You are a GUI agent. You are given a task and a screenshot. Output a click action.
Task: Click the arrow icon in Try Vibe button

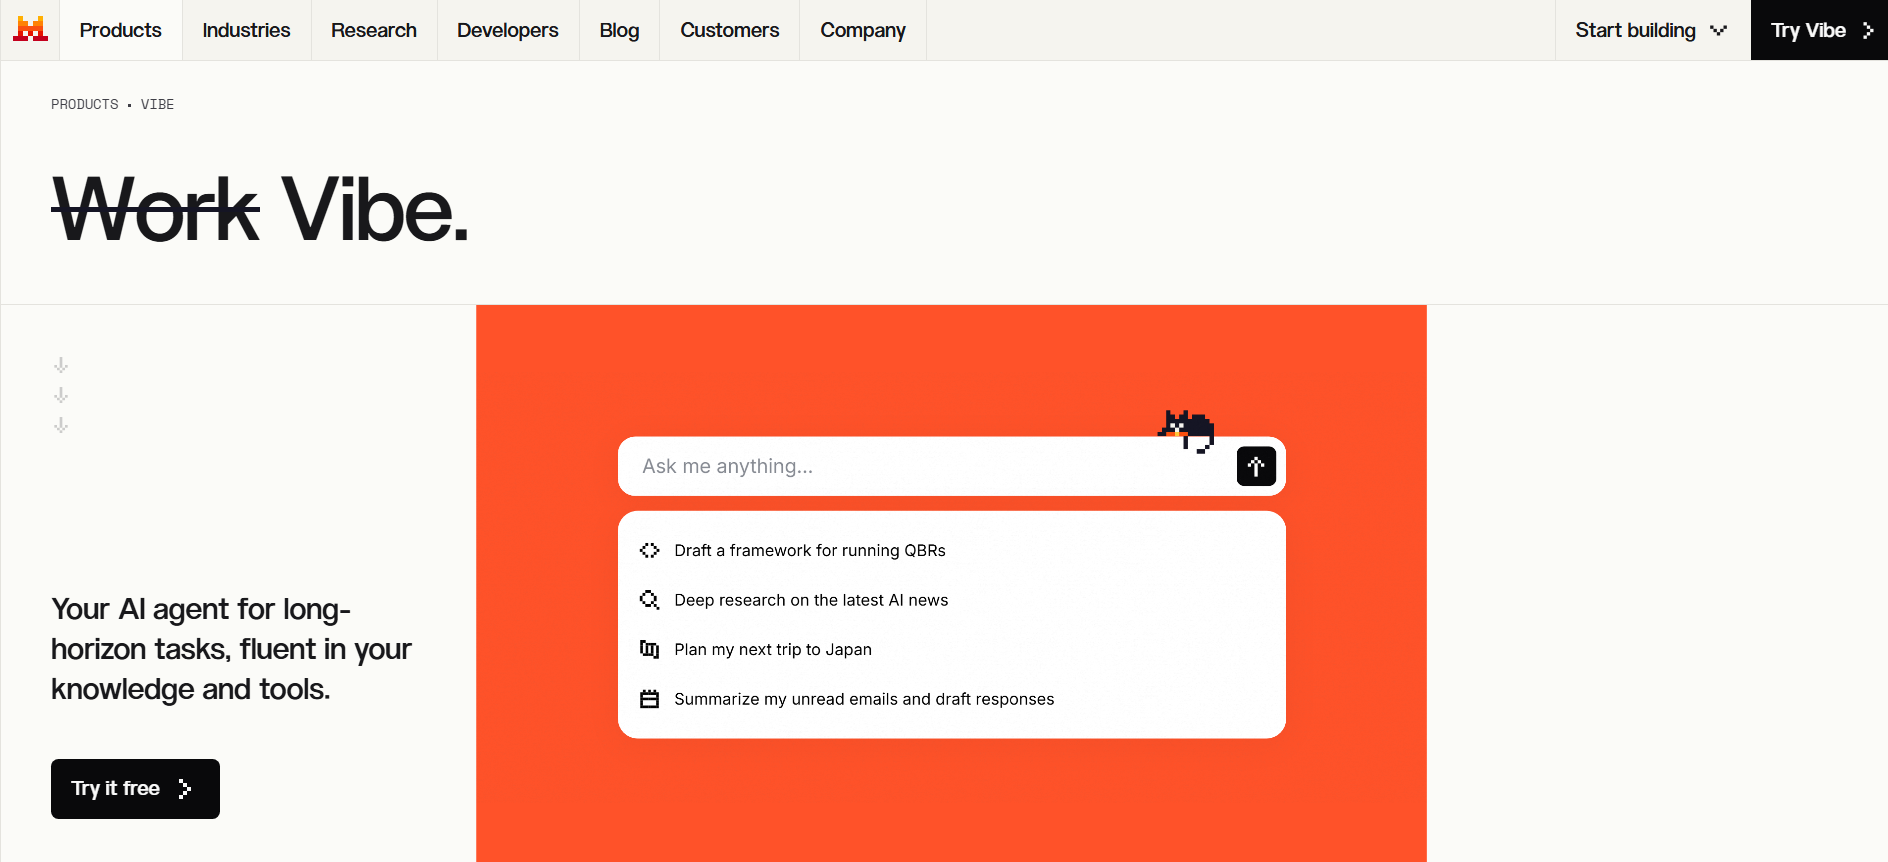[x=1867, y=30]
